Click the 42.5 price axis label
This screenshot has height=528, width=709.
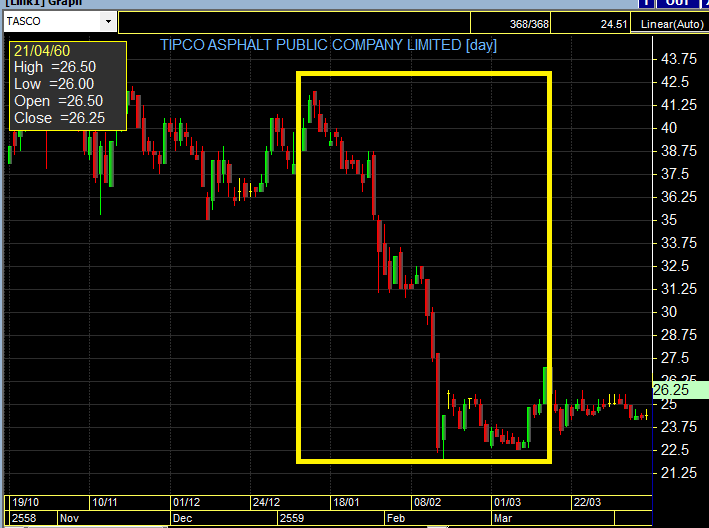pyautogui.click(x=675, y=82)
